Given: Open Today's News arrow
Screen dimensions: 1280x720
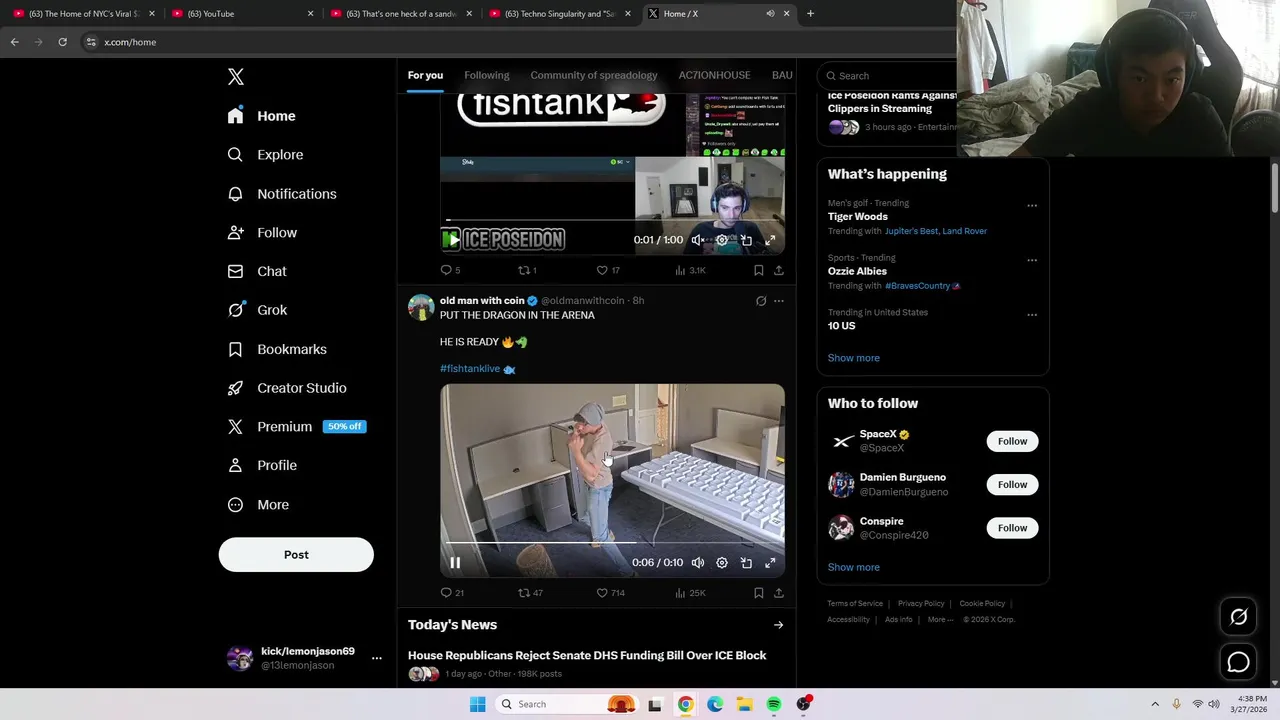Looking at the screenshot, I should point(778,626).
